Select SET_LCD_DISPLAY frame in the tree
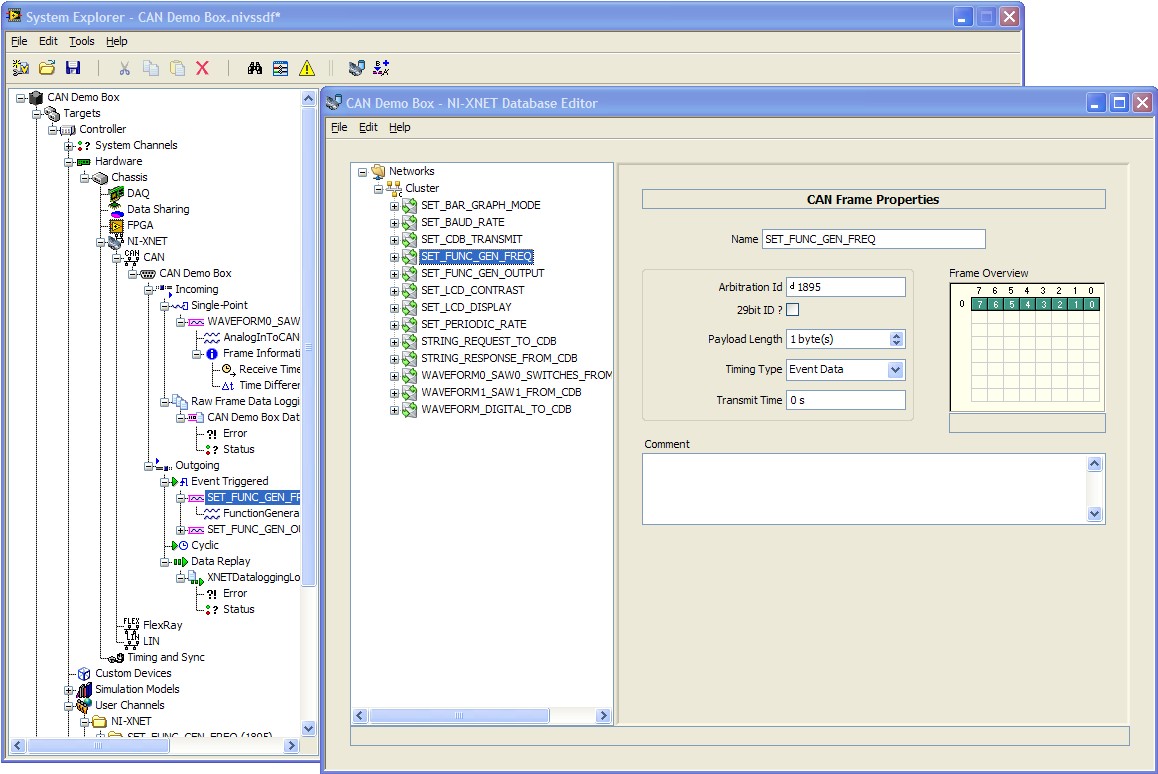 click(x=466, y=307)
